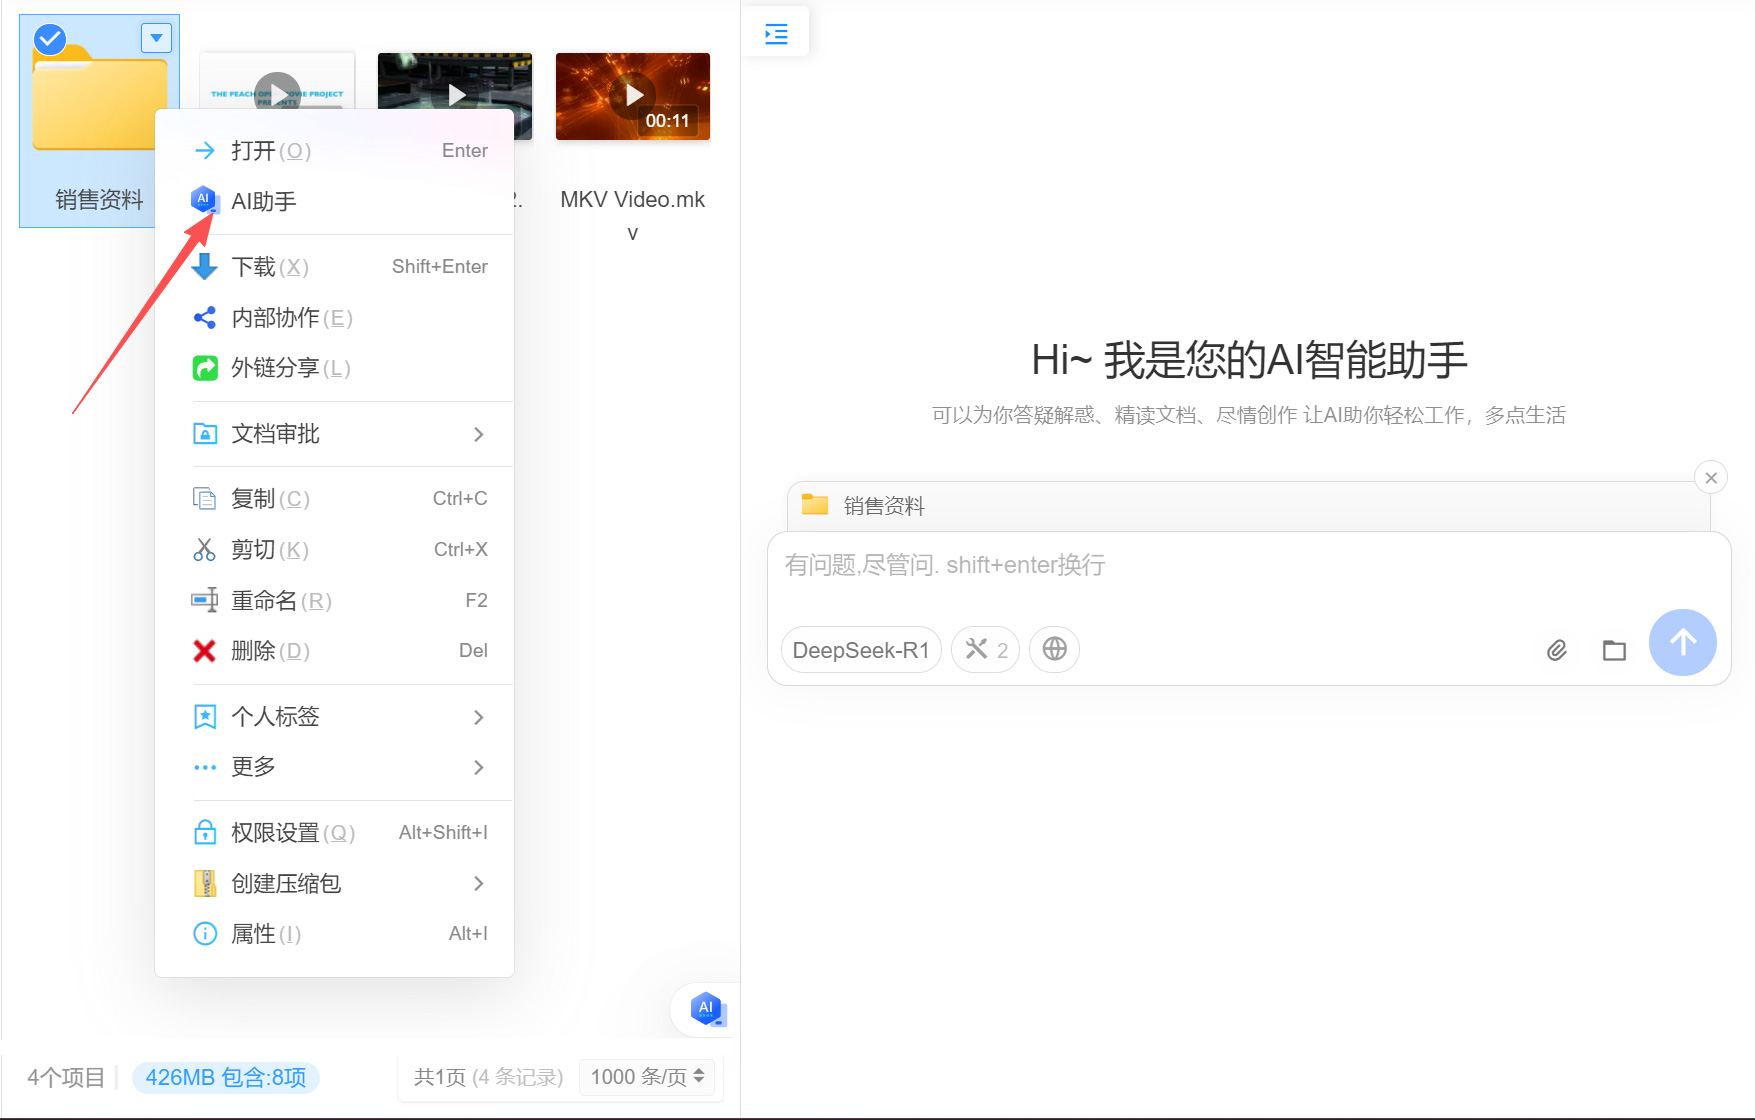Click the AI助手 icon in context menu
The height and width of the screenshot is (1120, 1755).
coord(204,200)
